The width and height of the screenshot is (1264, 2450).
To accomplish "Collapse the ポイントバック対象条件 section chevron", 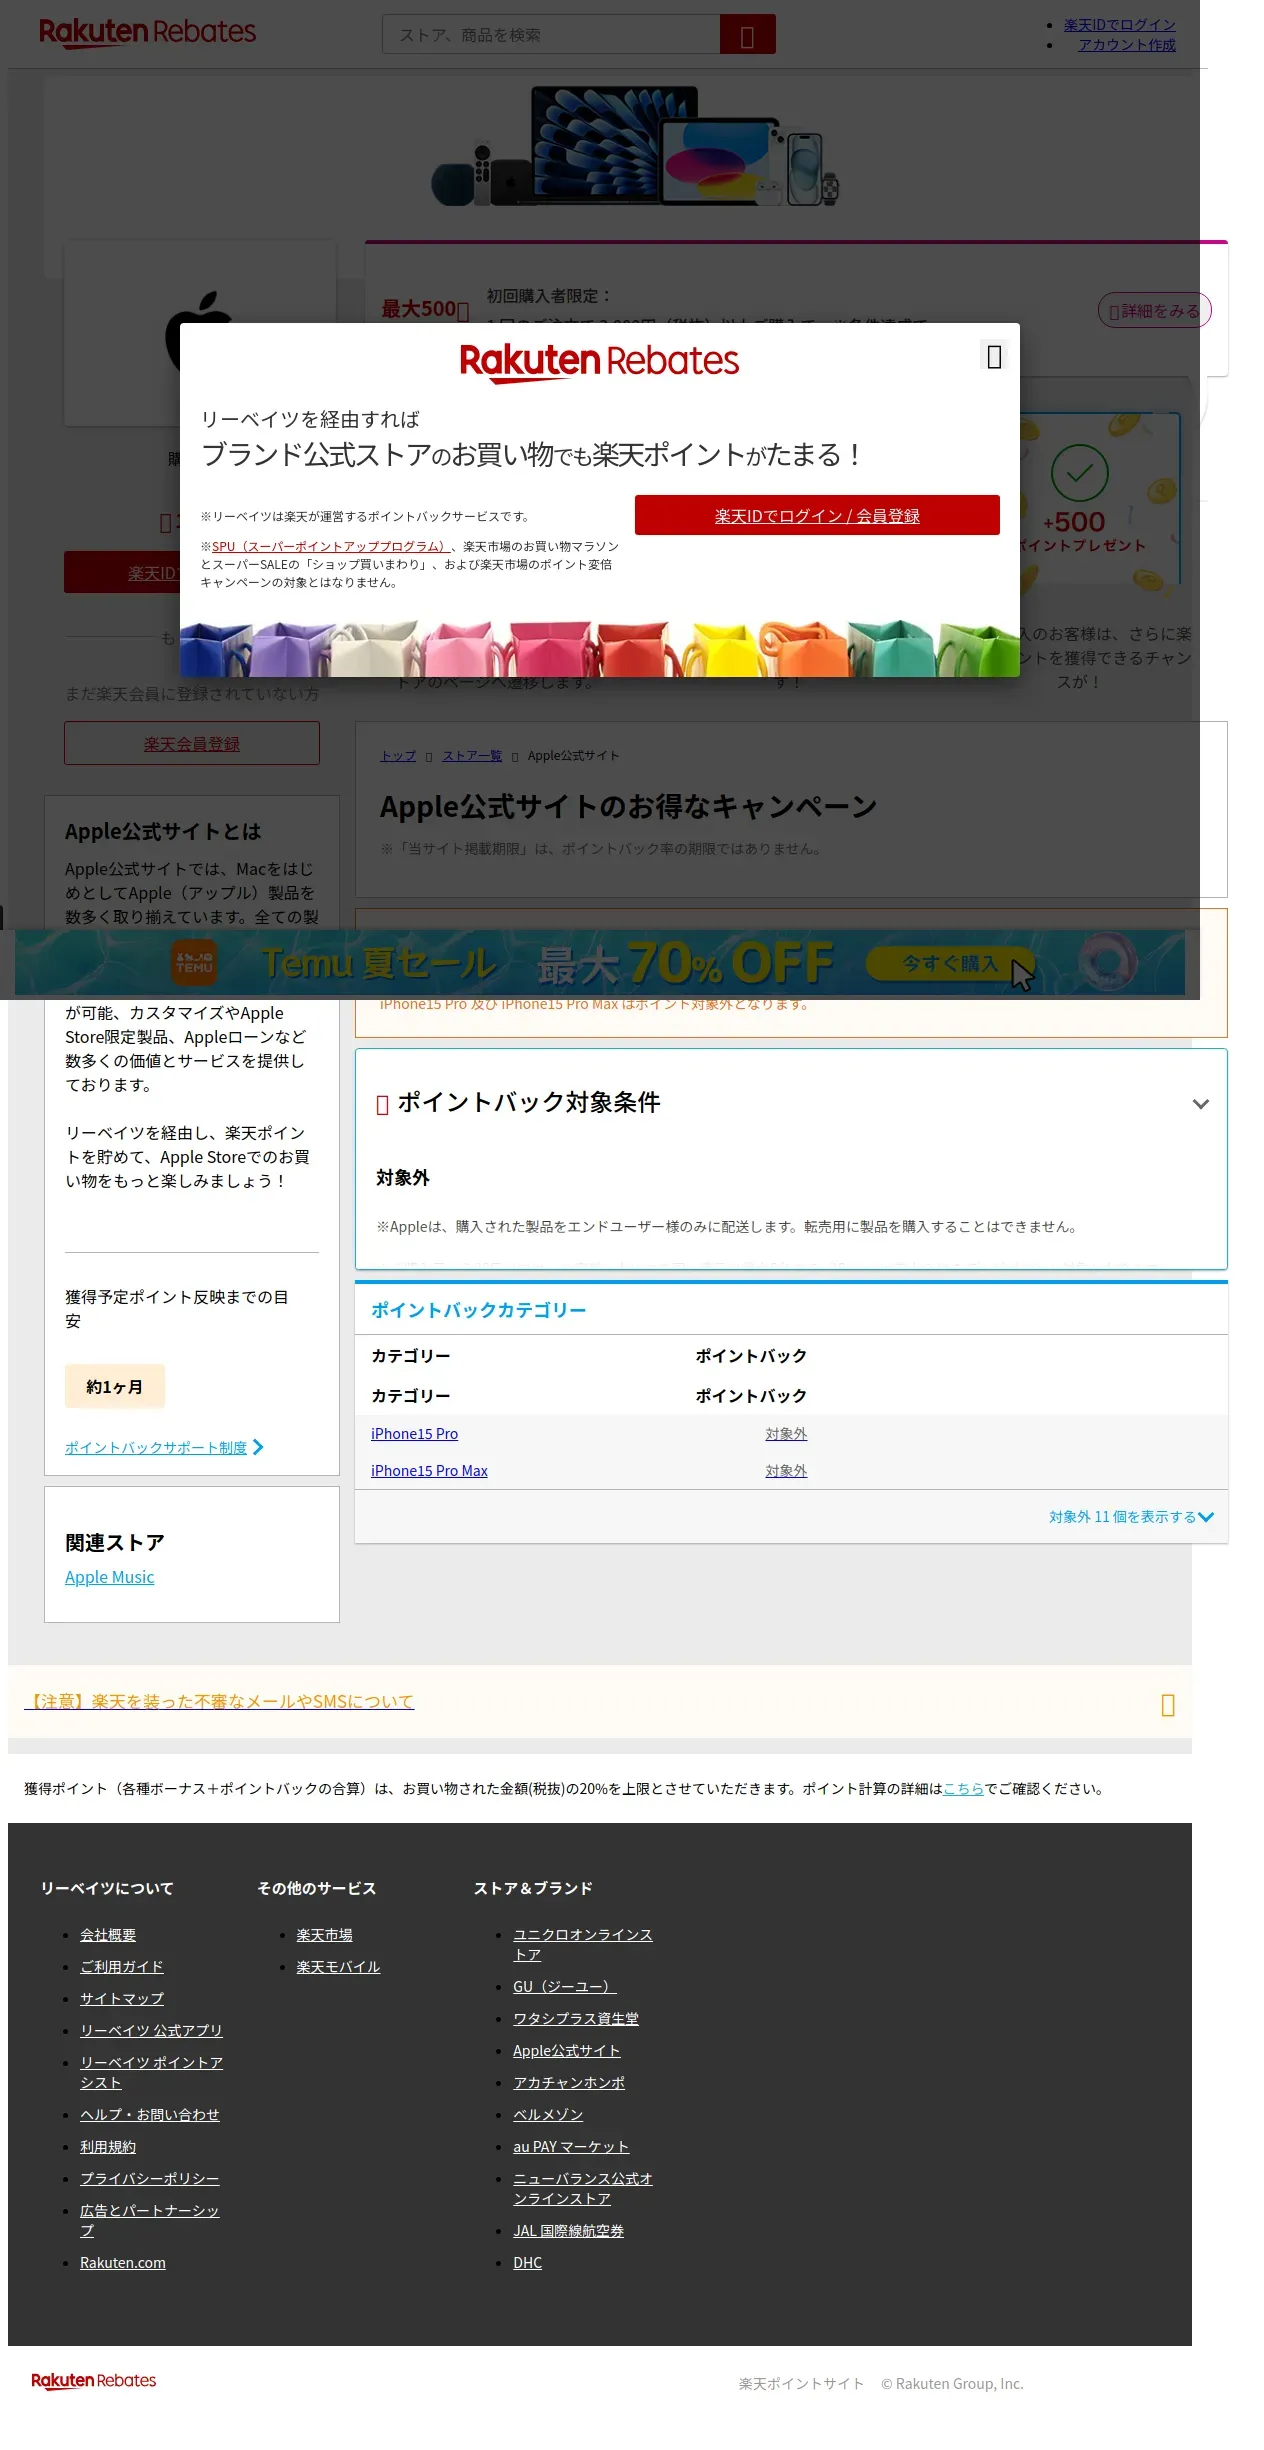I will (x=1201, y=1104).
